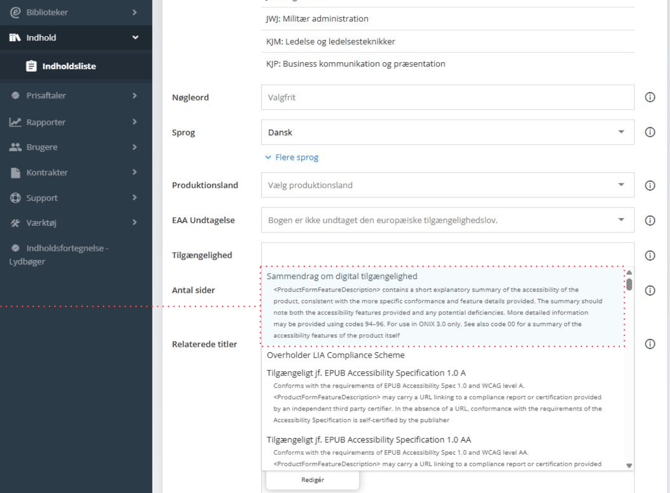Screen dimensions: 670x493
Task: Click subject KJM: Ledelse og ledelsesteknikker
Action: (447, 41)
